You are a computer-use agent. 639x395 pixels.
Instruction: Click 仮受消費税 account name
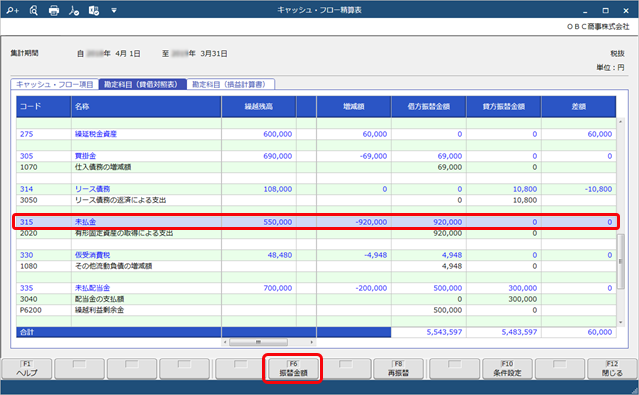point(93,255)
